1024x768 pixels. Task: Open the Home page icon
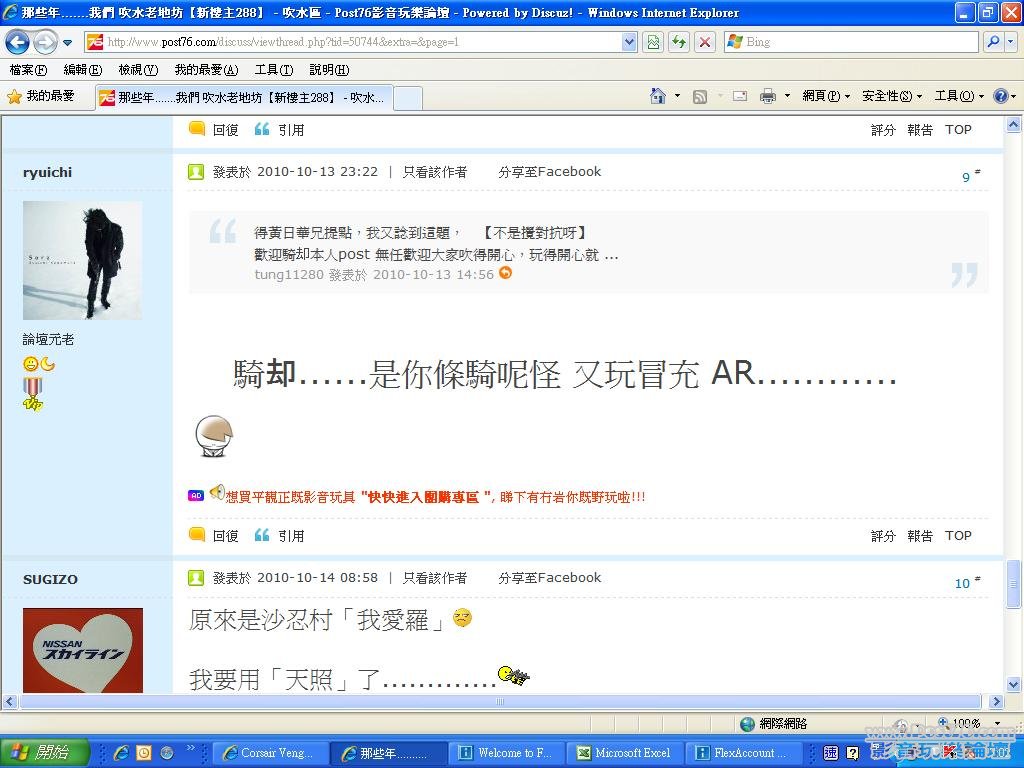[x=658, y=96]
